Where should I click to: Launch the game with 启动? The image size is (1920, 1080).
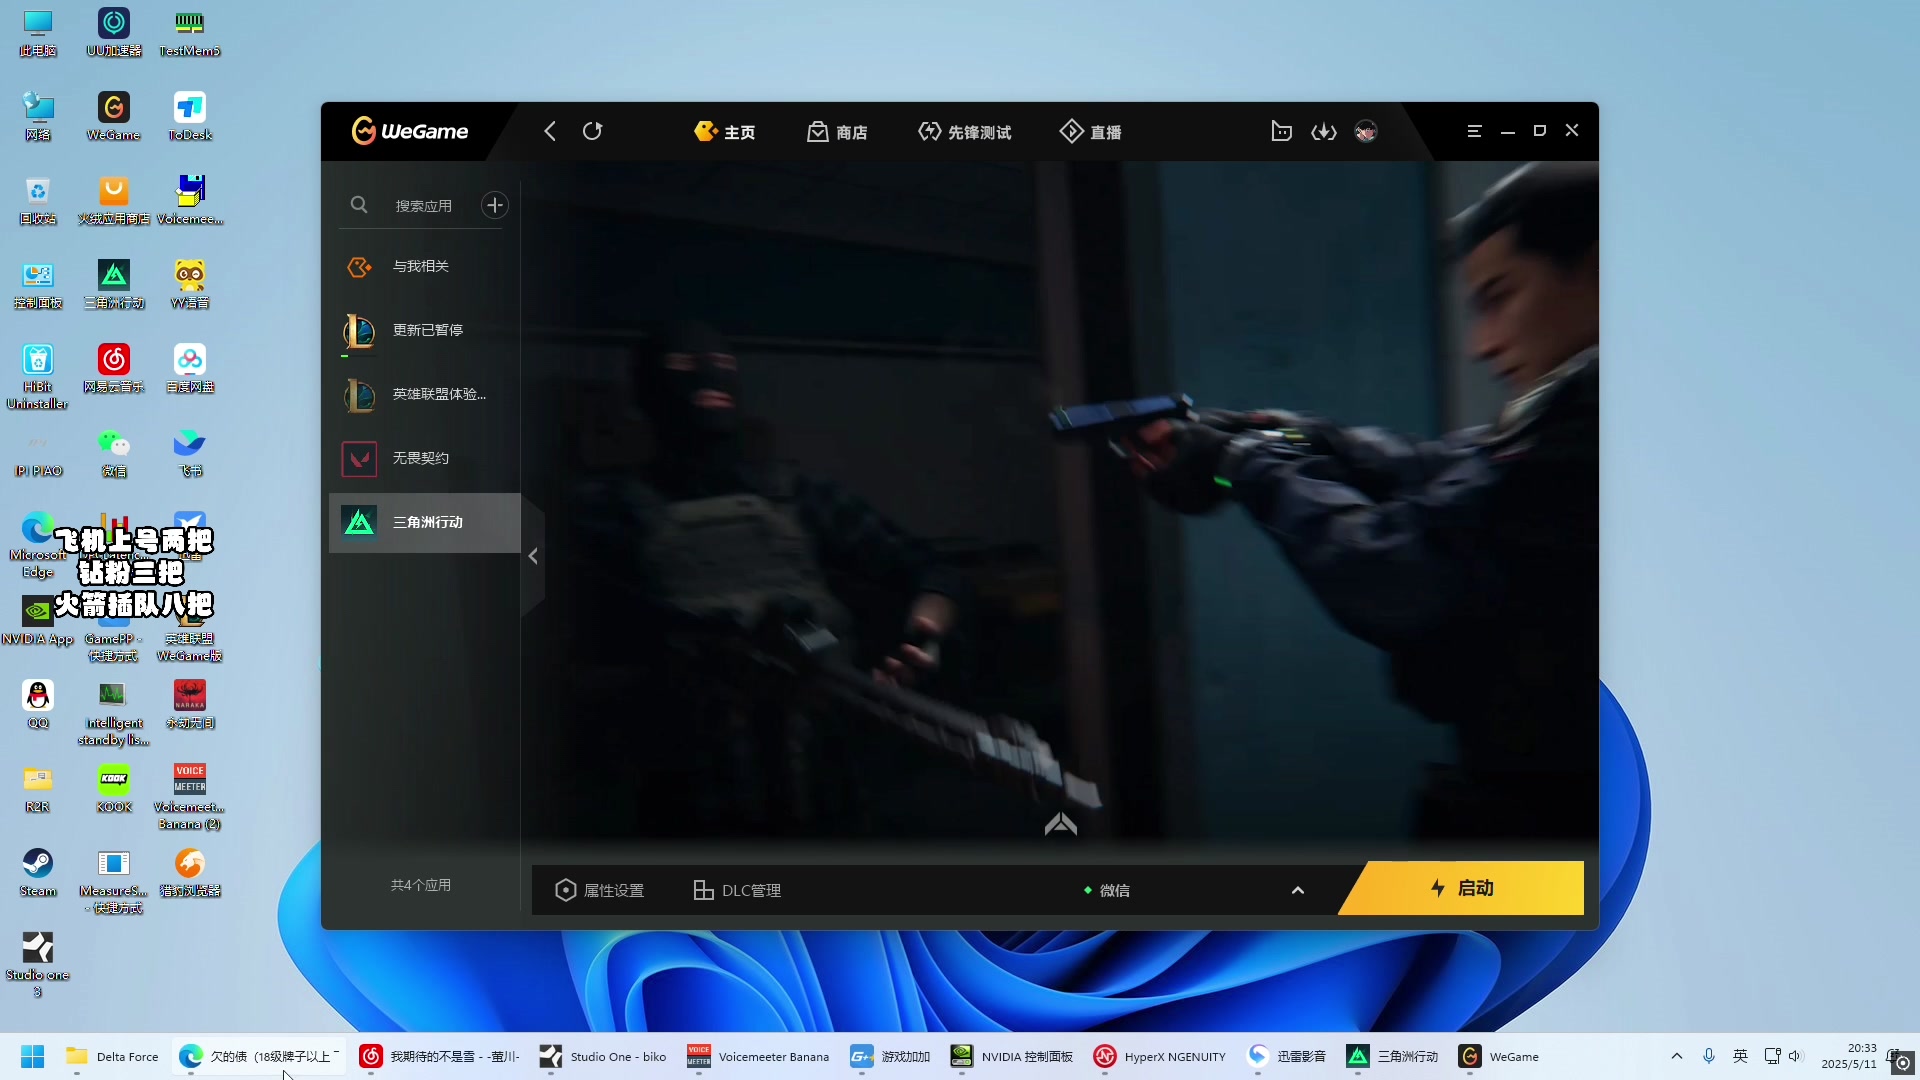coord(1463,888)
